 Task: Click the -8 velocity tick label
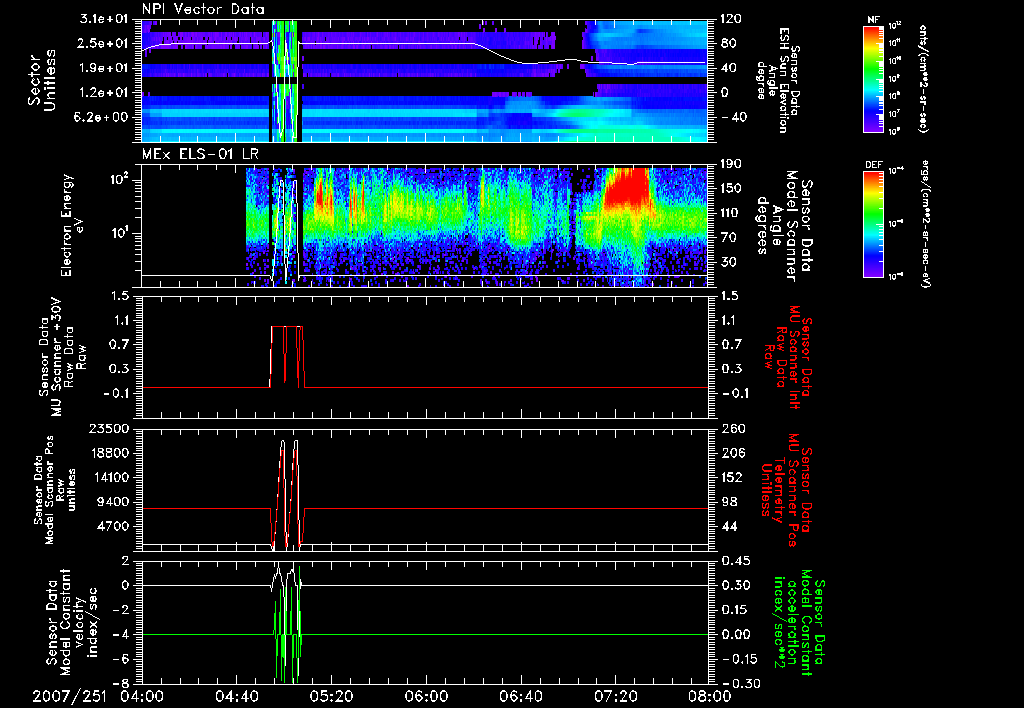[x=121, y=684]
